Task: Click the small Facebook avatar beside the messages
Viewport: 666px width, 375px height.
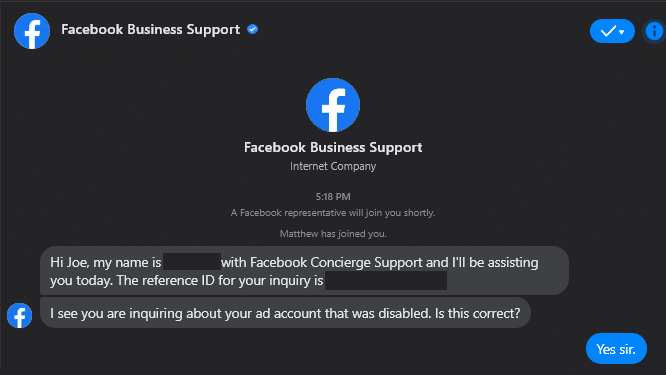Action: (x=20, y=316)
